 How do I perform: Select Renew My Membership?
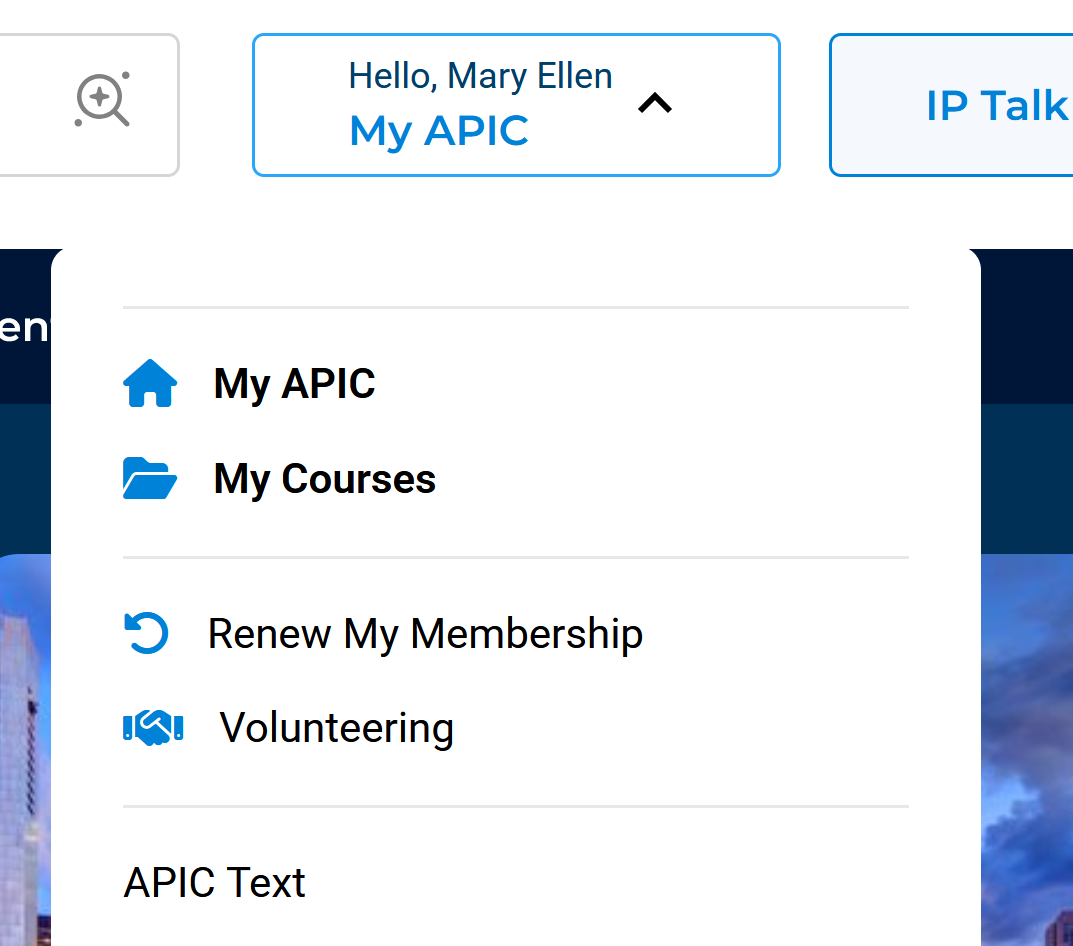pyautogui.click(x=425, y=634)
